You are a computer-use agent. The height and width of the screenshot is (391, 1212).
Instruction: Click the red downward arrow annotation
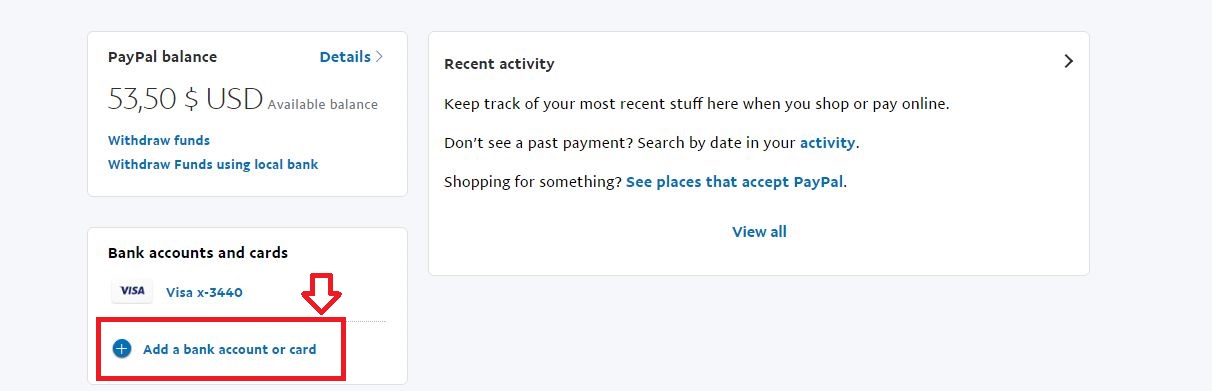(x=322, y=294)
